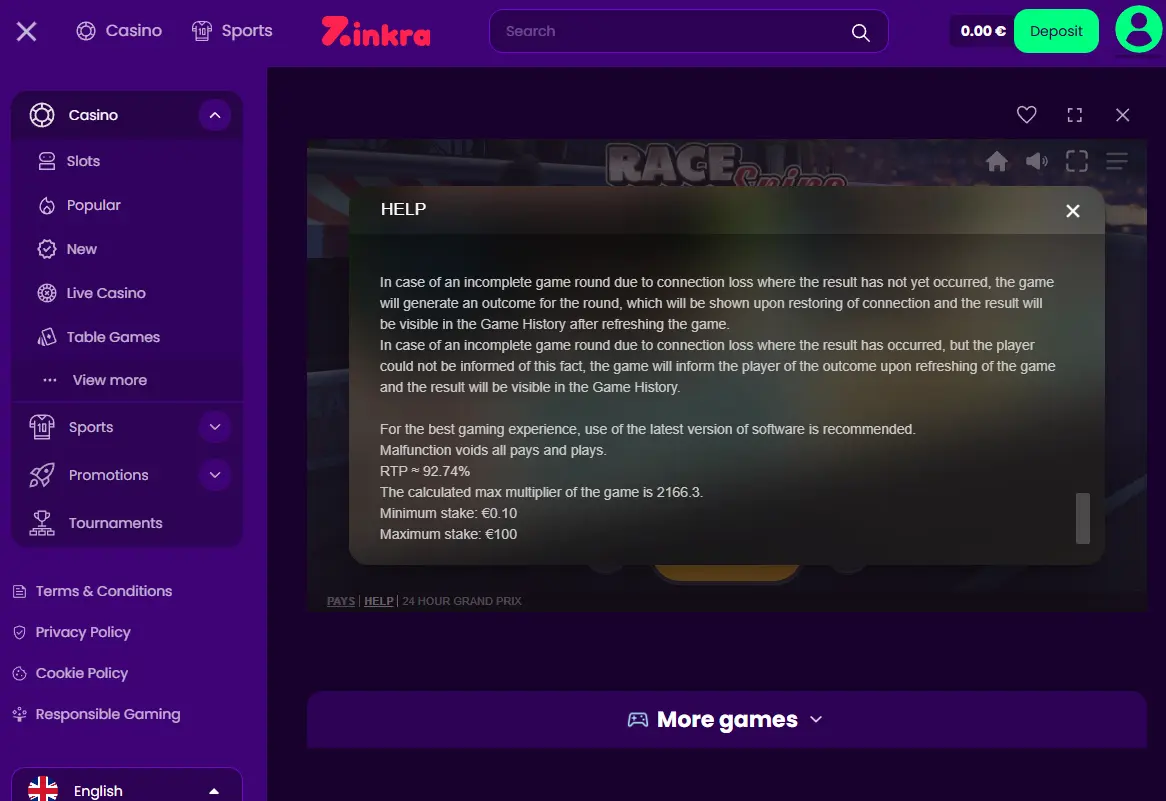
Task: Add game to favorites with heart icon
Action: pyautogui.click(x=1026, y=115)
